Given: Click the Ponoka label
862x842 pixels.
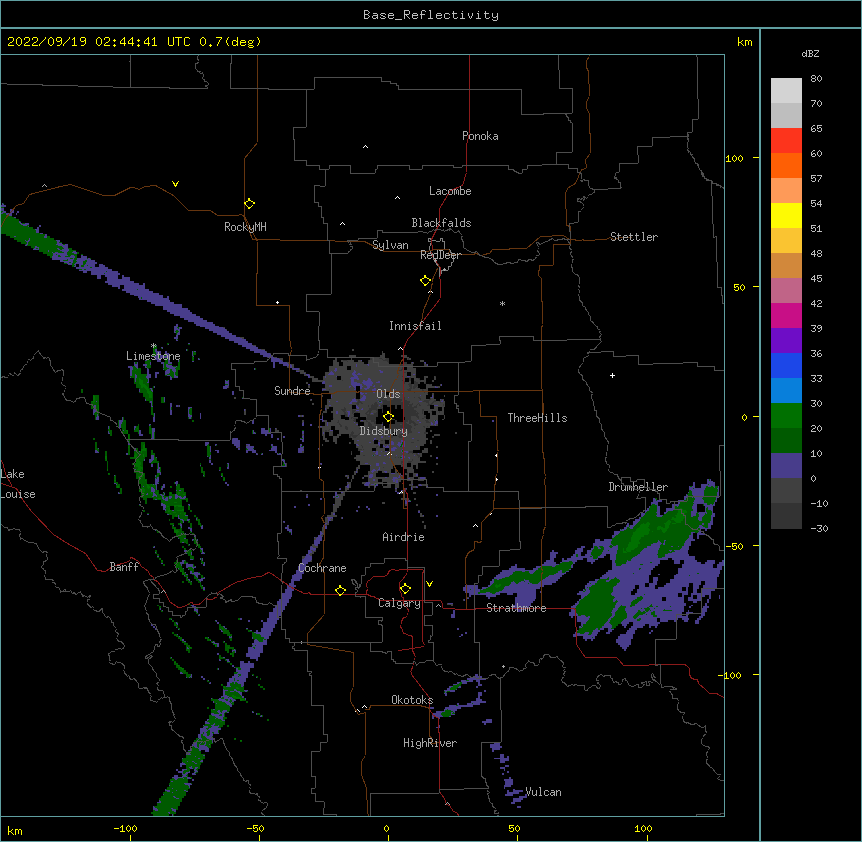Looking at the screenshot, I should [x=480, y=136].
